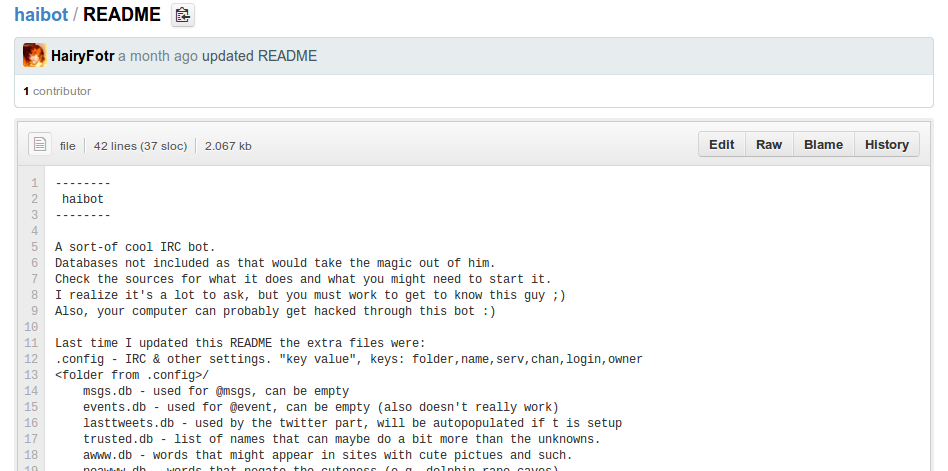Select line number 18
948x471 pixels.
[x=31, y=455]
